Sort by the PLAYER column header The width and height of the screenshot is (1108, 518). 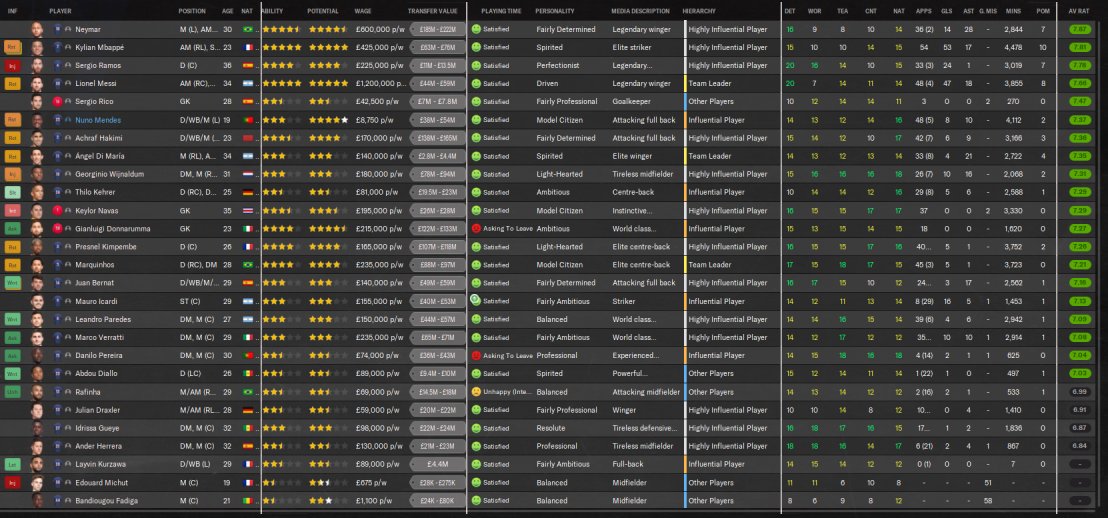(x=60, y=11)
